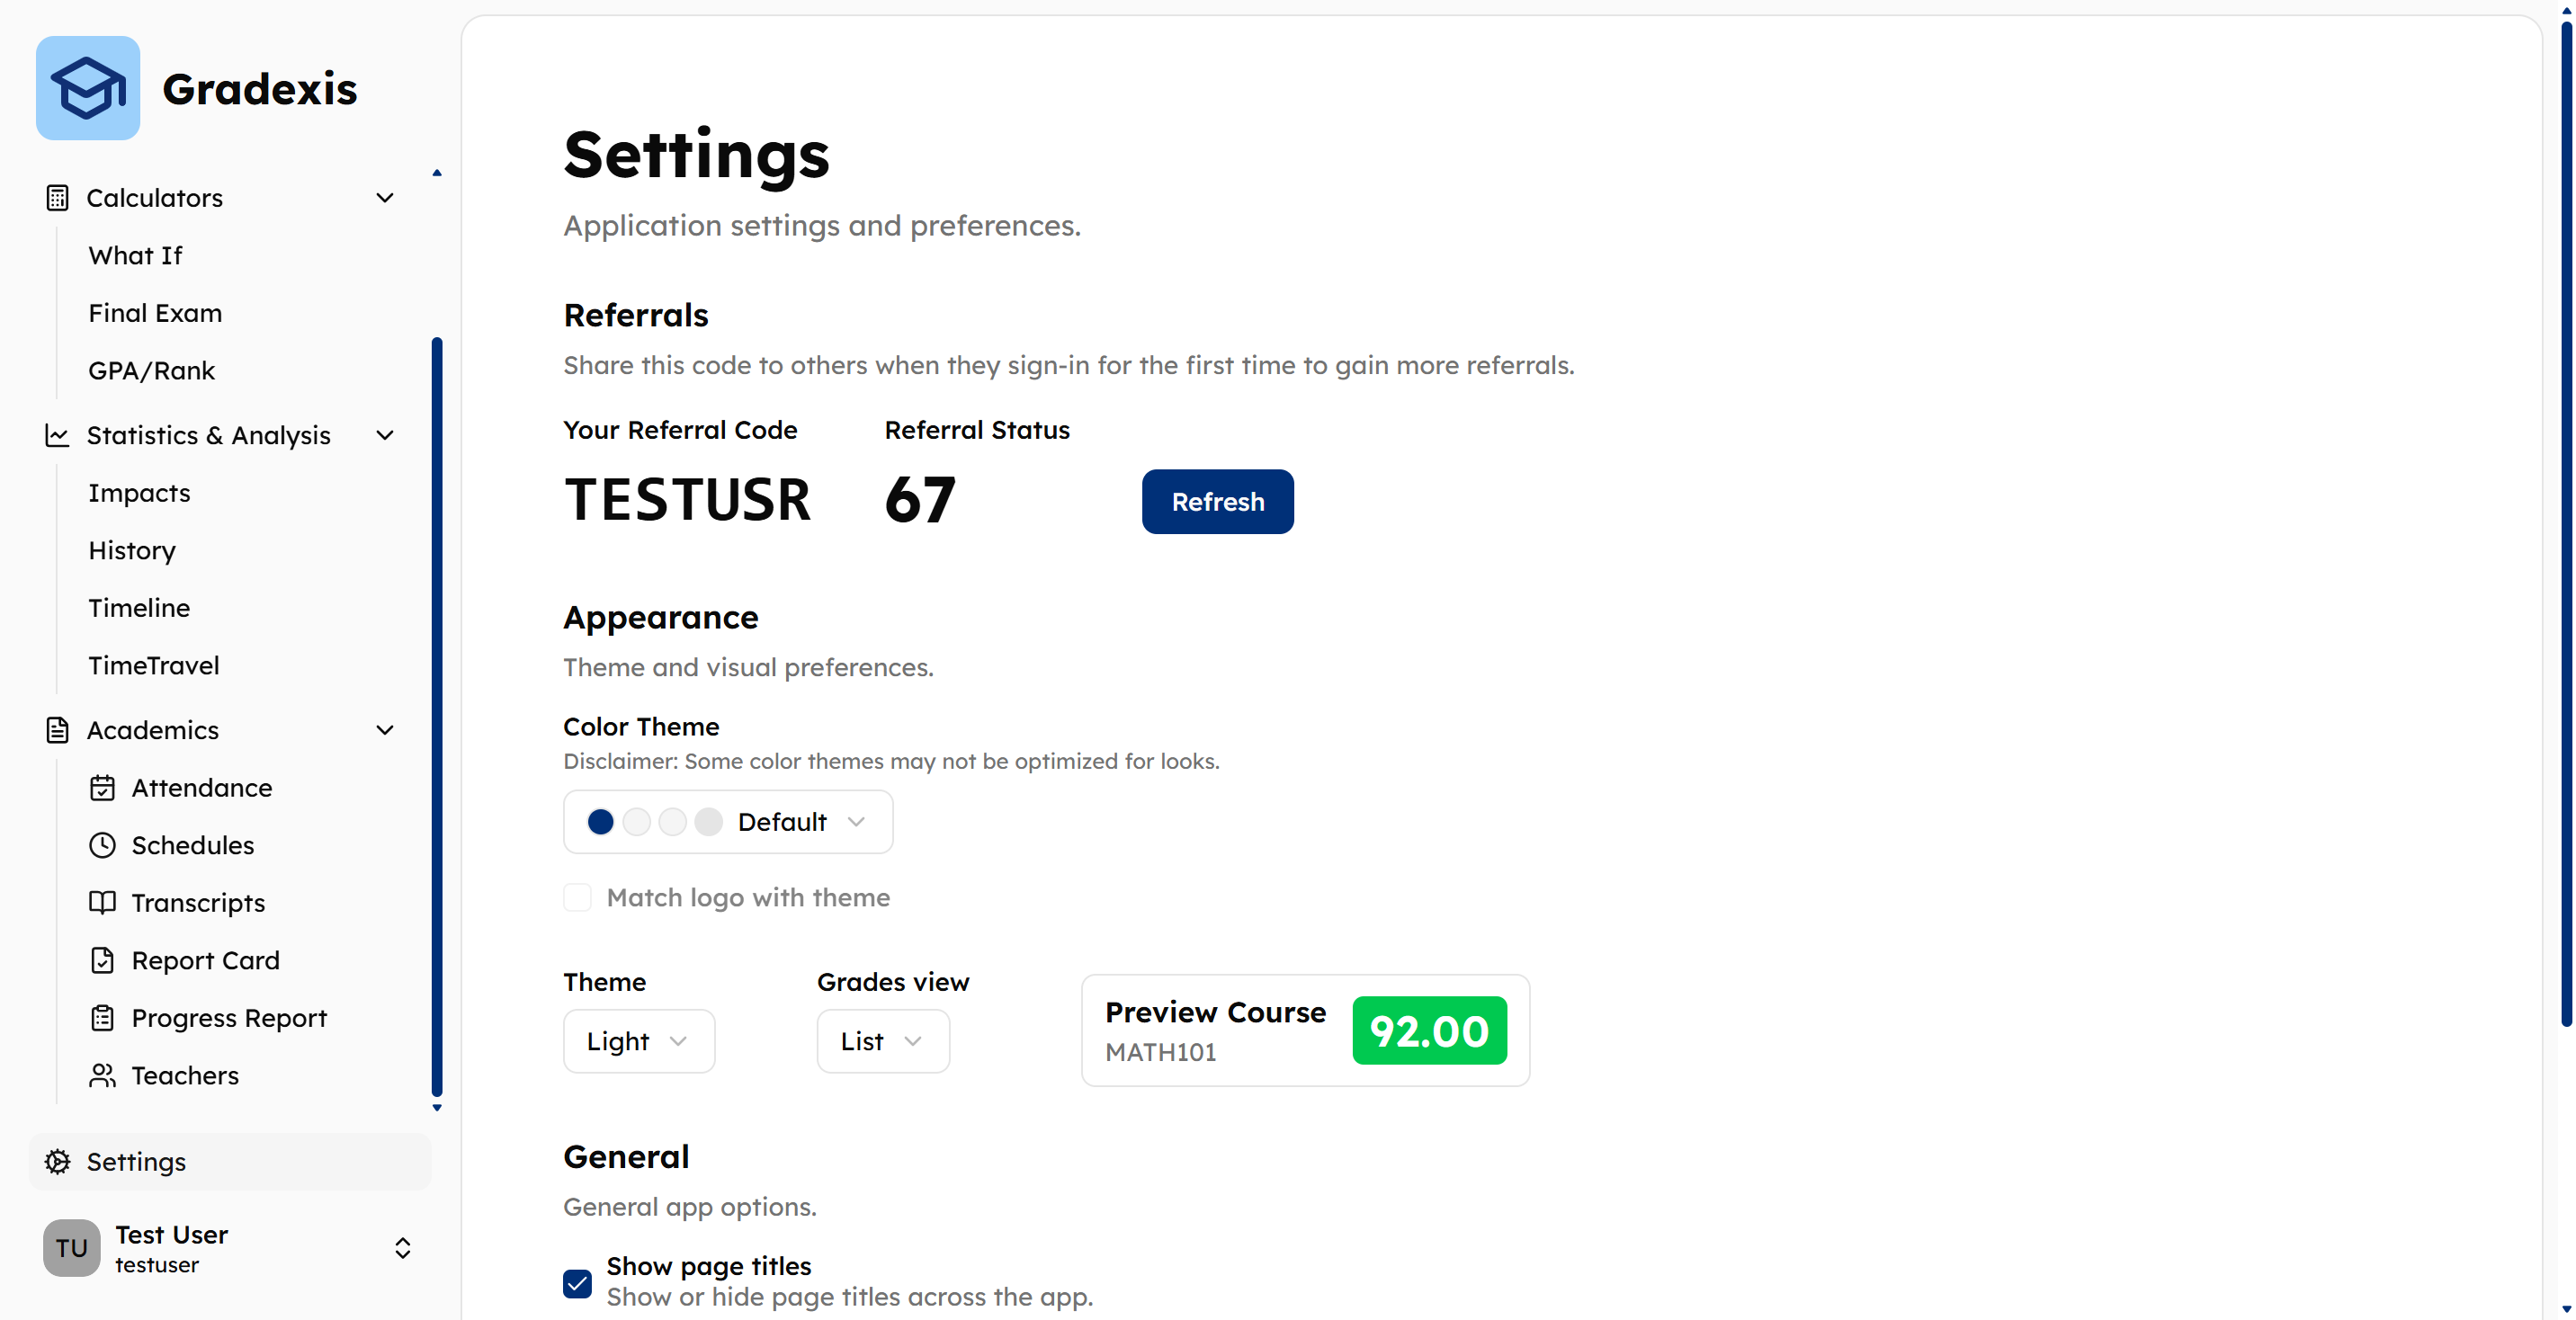
Task: Open the Grades view List dropdown
Action: point(883,1041)
